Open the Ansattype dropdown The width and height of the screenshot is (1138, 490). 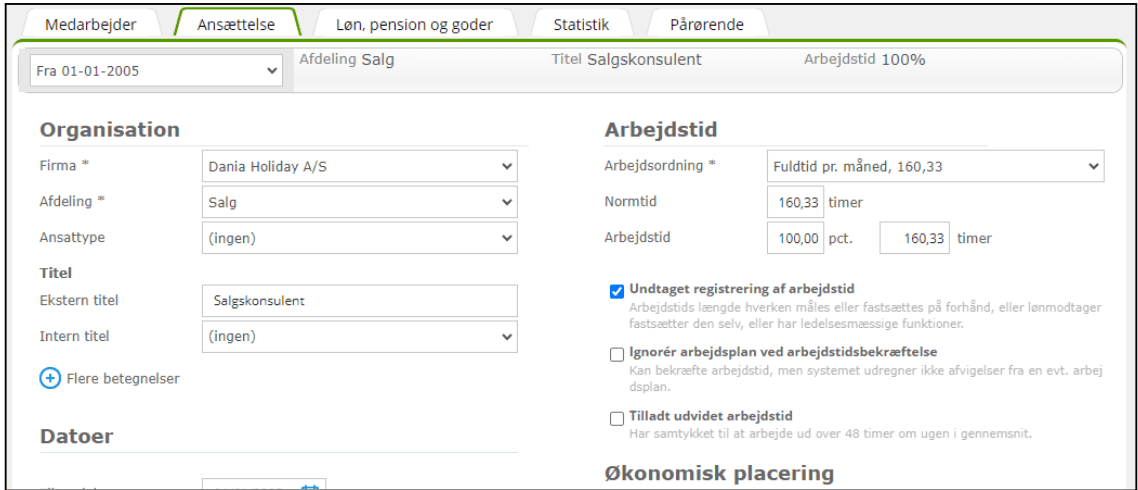pyautogui.click(x=360, y=238)
